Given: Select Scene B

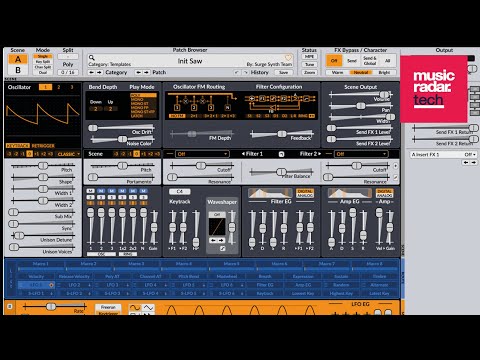Looking at the screenshot, I should point(18,70).
